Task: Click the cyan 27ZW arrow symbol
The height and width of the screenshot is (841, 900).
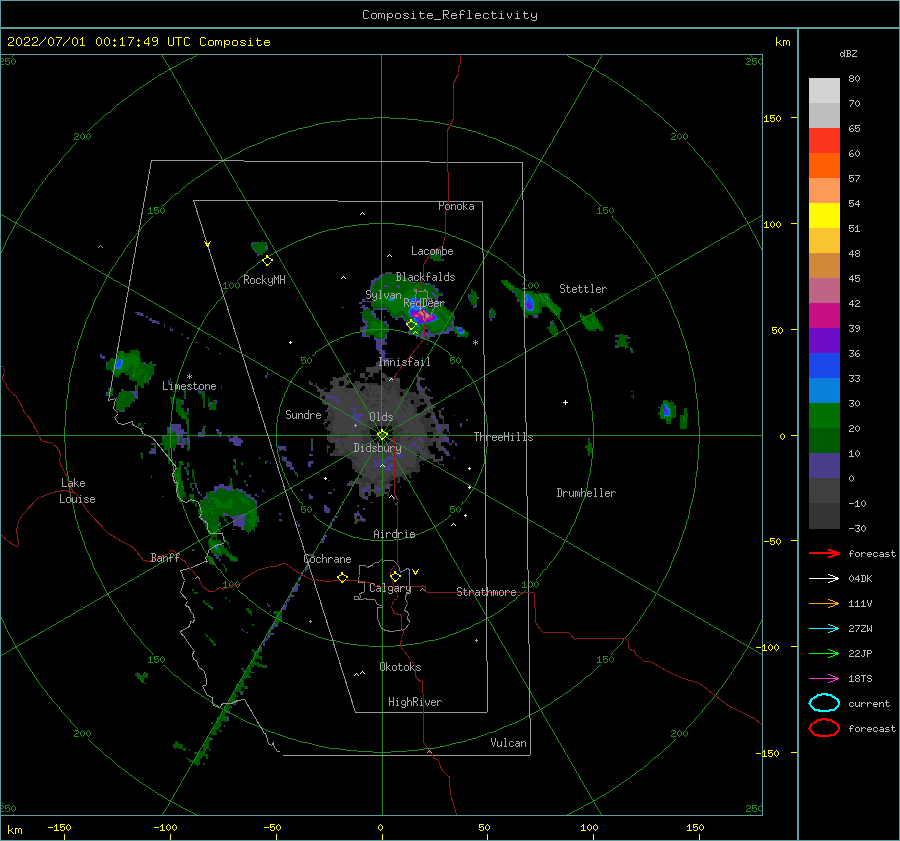Action: 824,628
